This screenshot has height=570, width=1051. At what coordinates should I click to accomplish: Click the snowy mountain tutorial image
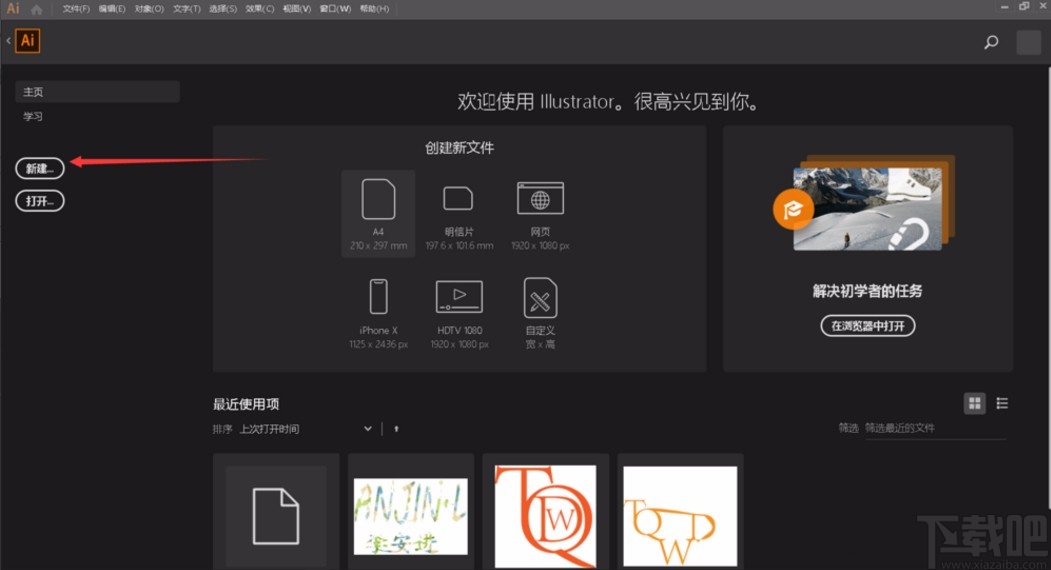tap(867, 209)
